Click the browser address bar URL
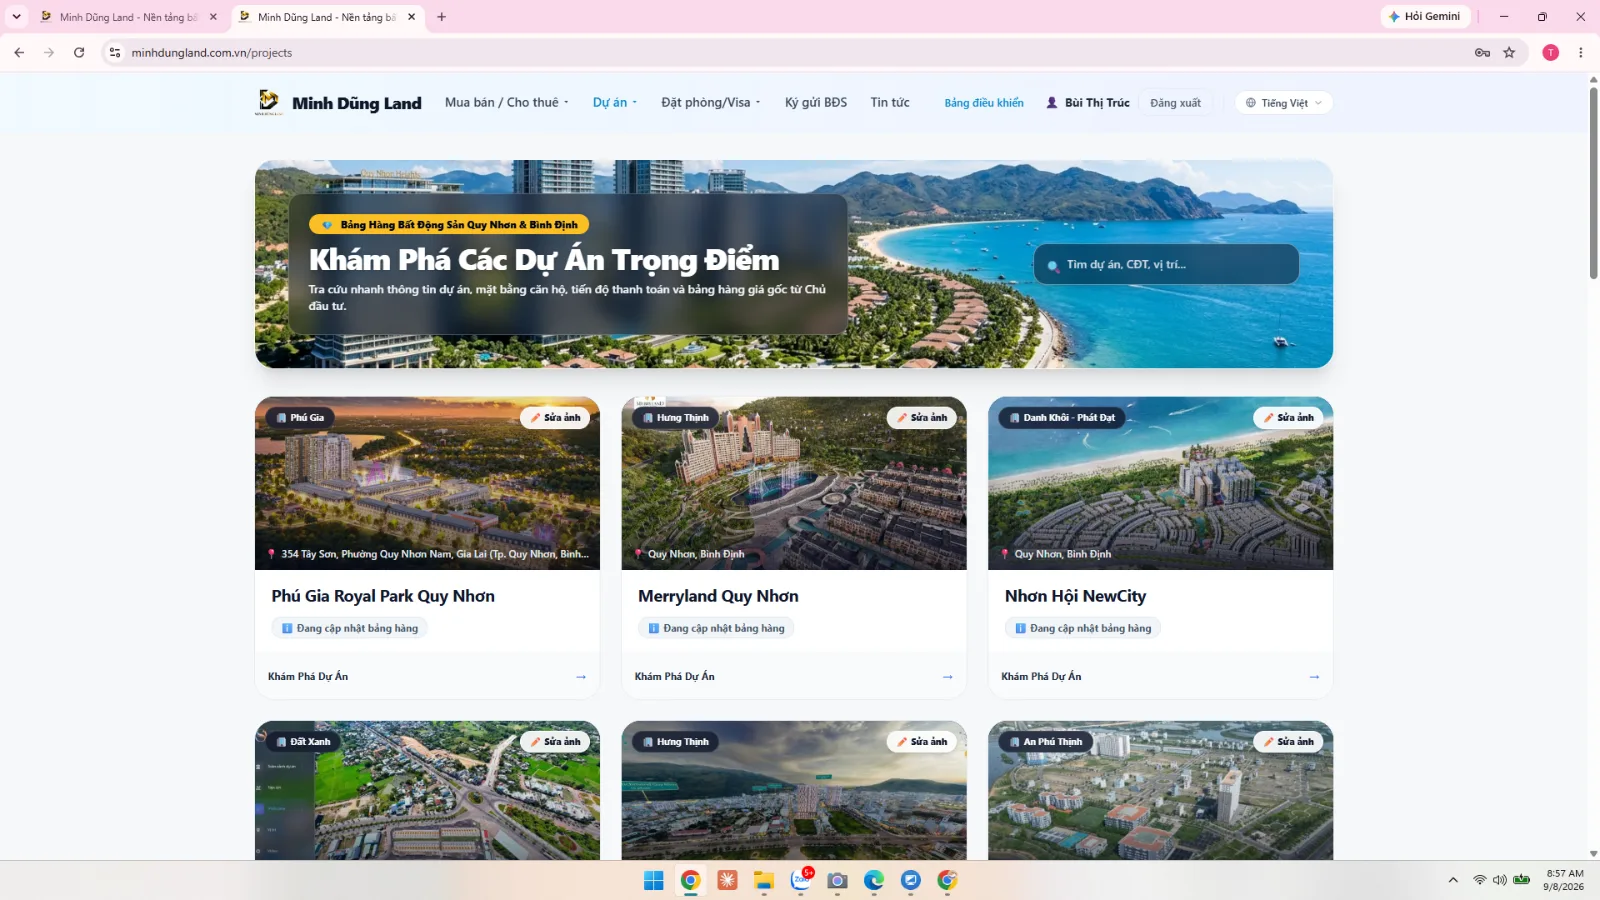Viewport: 1600px width, 900px height. coord(212,52)
